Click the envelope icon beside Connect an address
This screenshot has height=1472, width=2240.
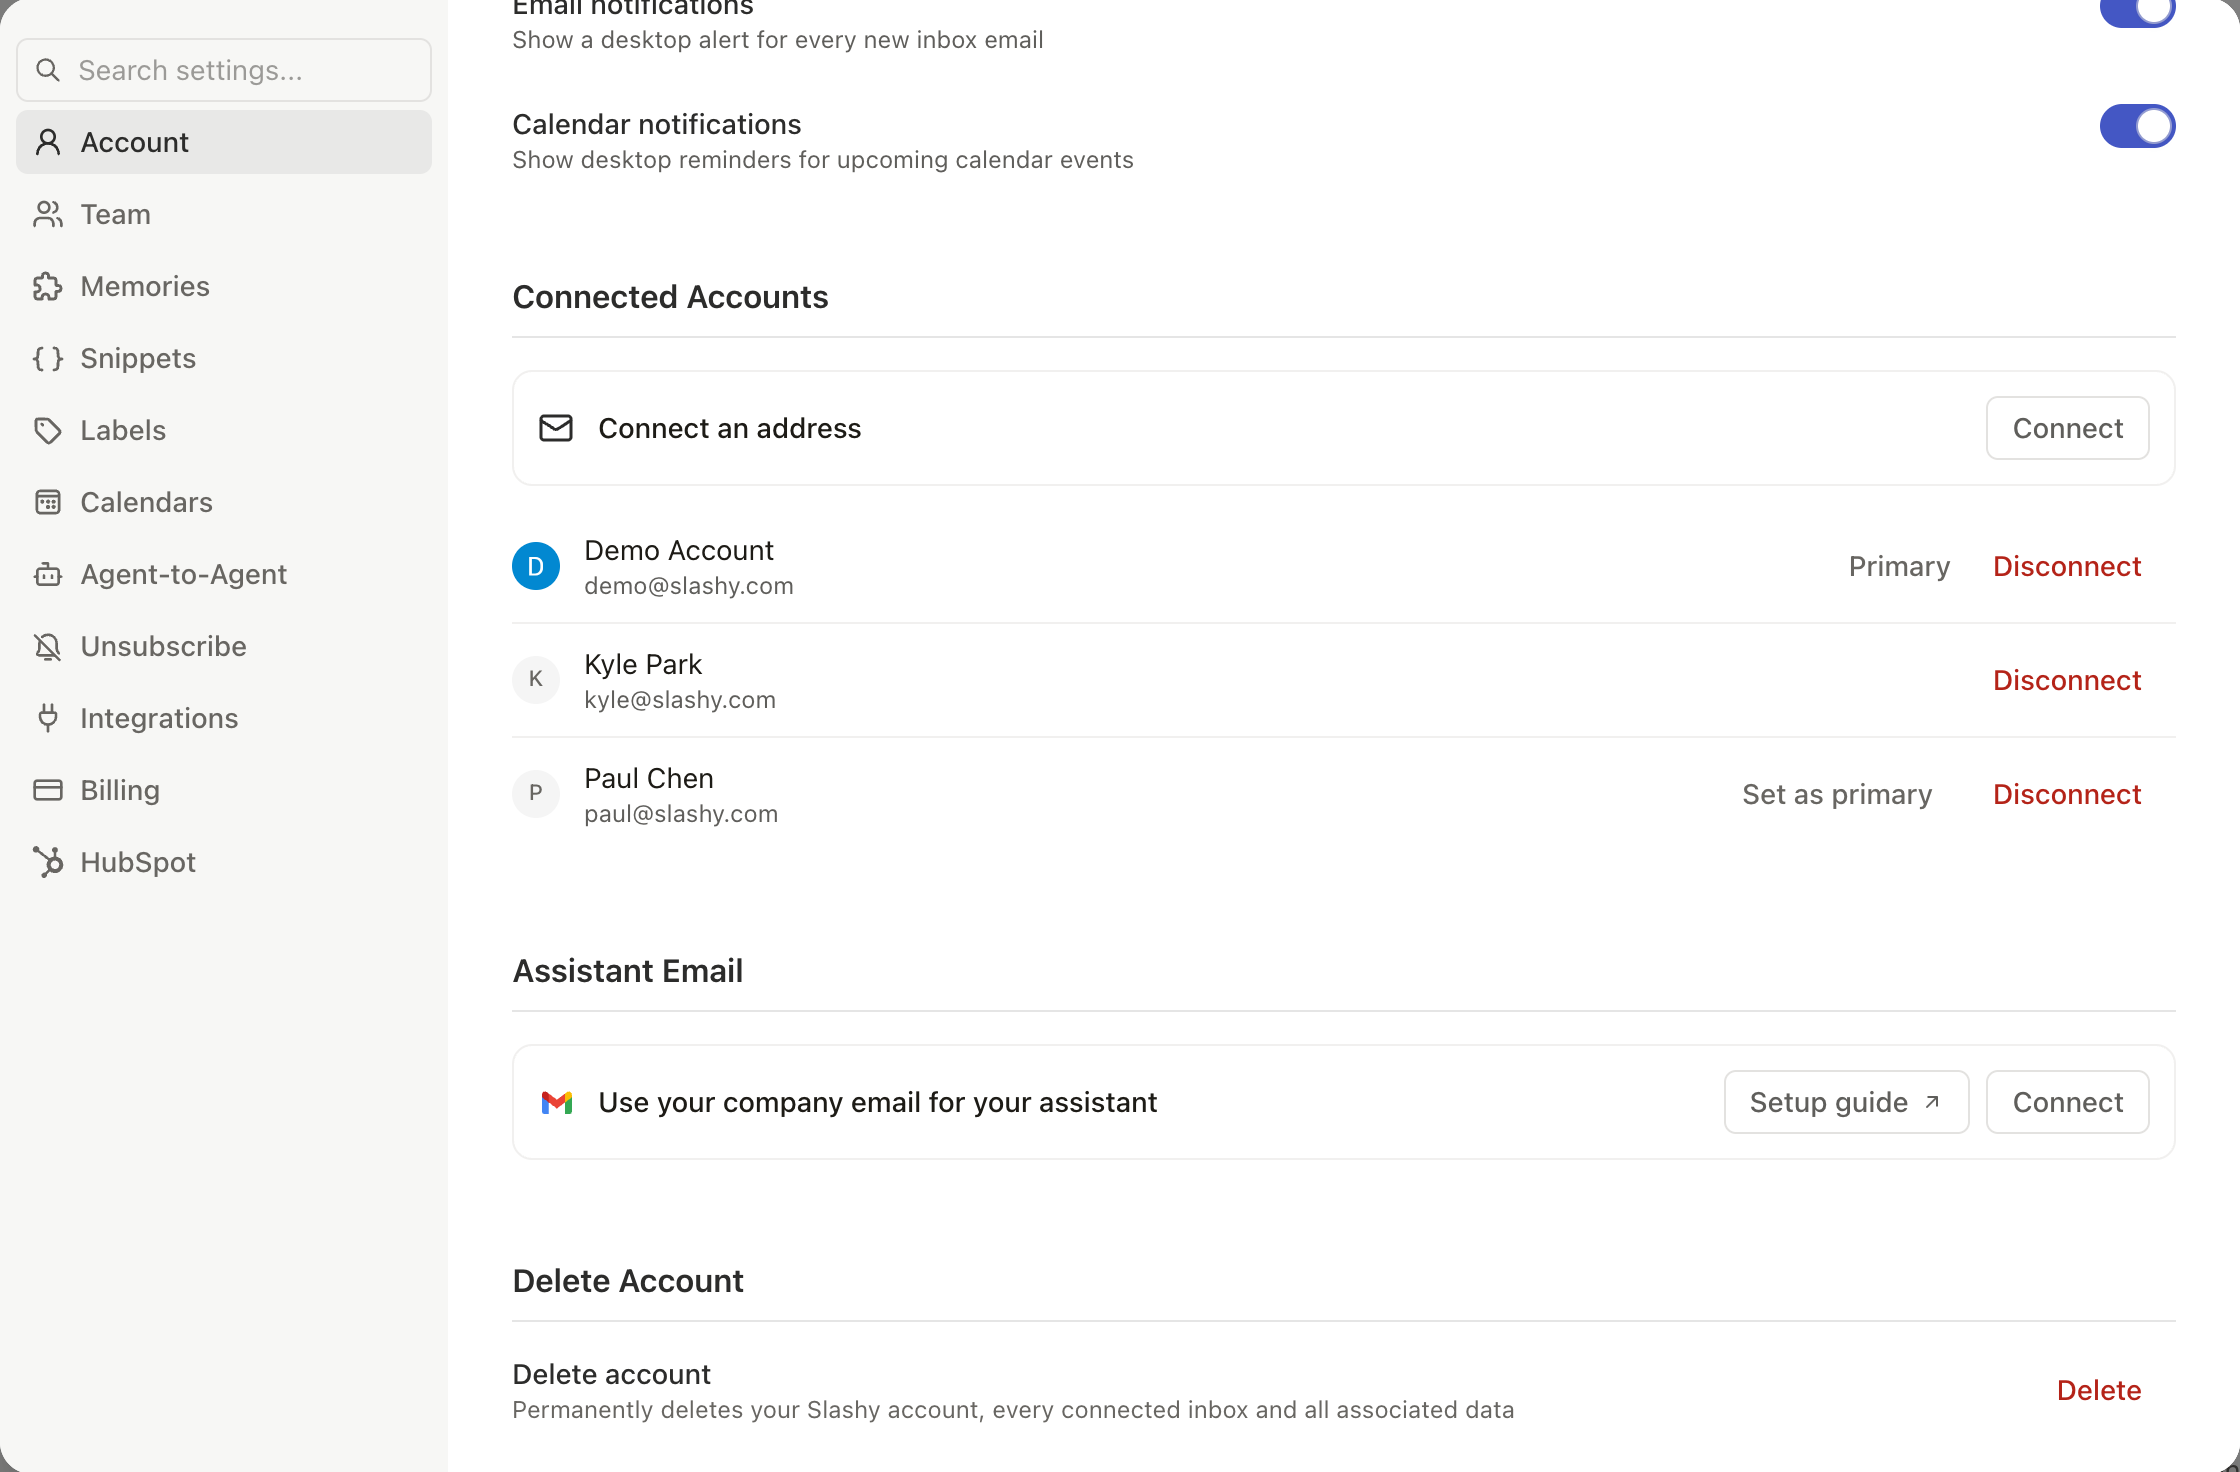556,428
